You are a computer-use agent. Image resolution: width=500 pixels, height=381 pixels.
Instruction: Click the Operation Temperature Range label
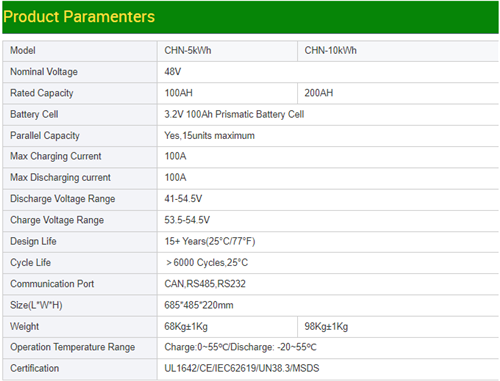[72, 347]
